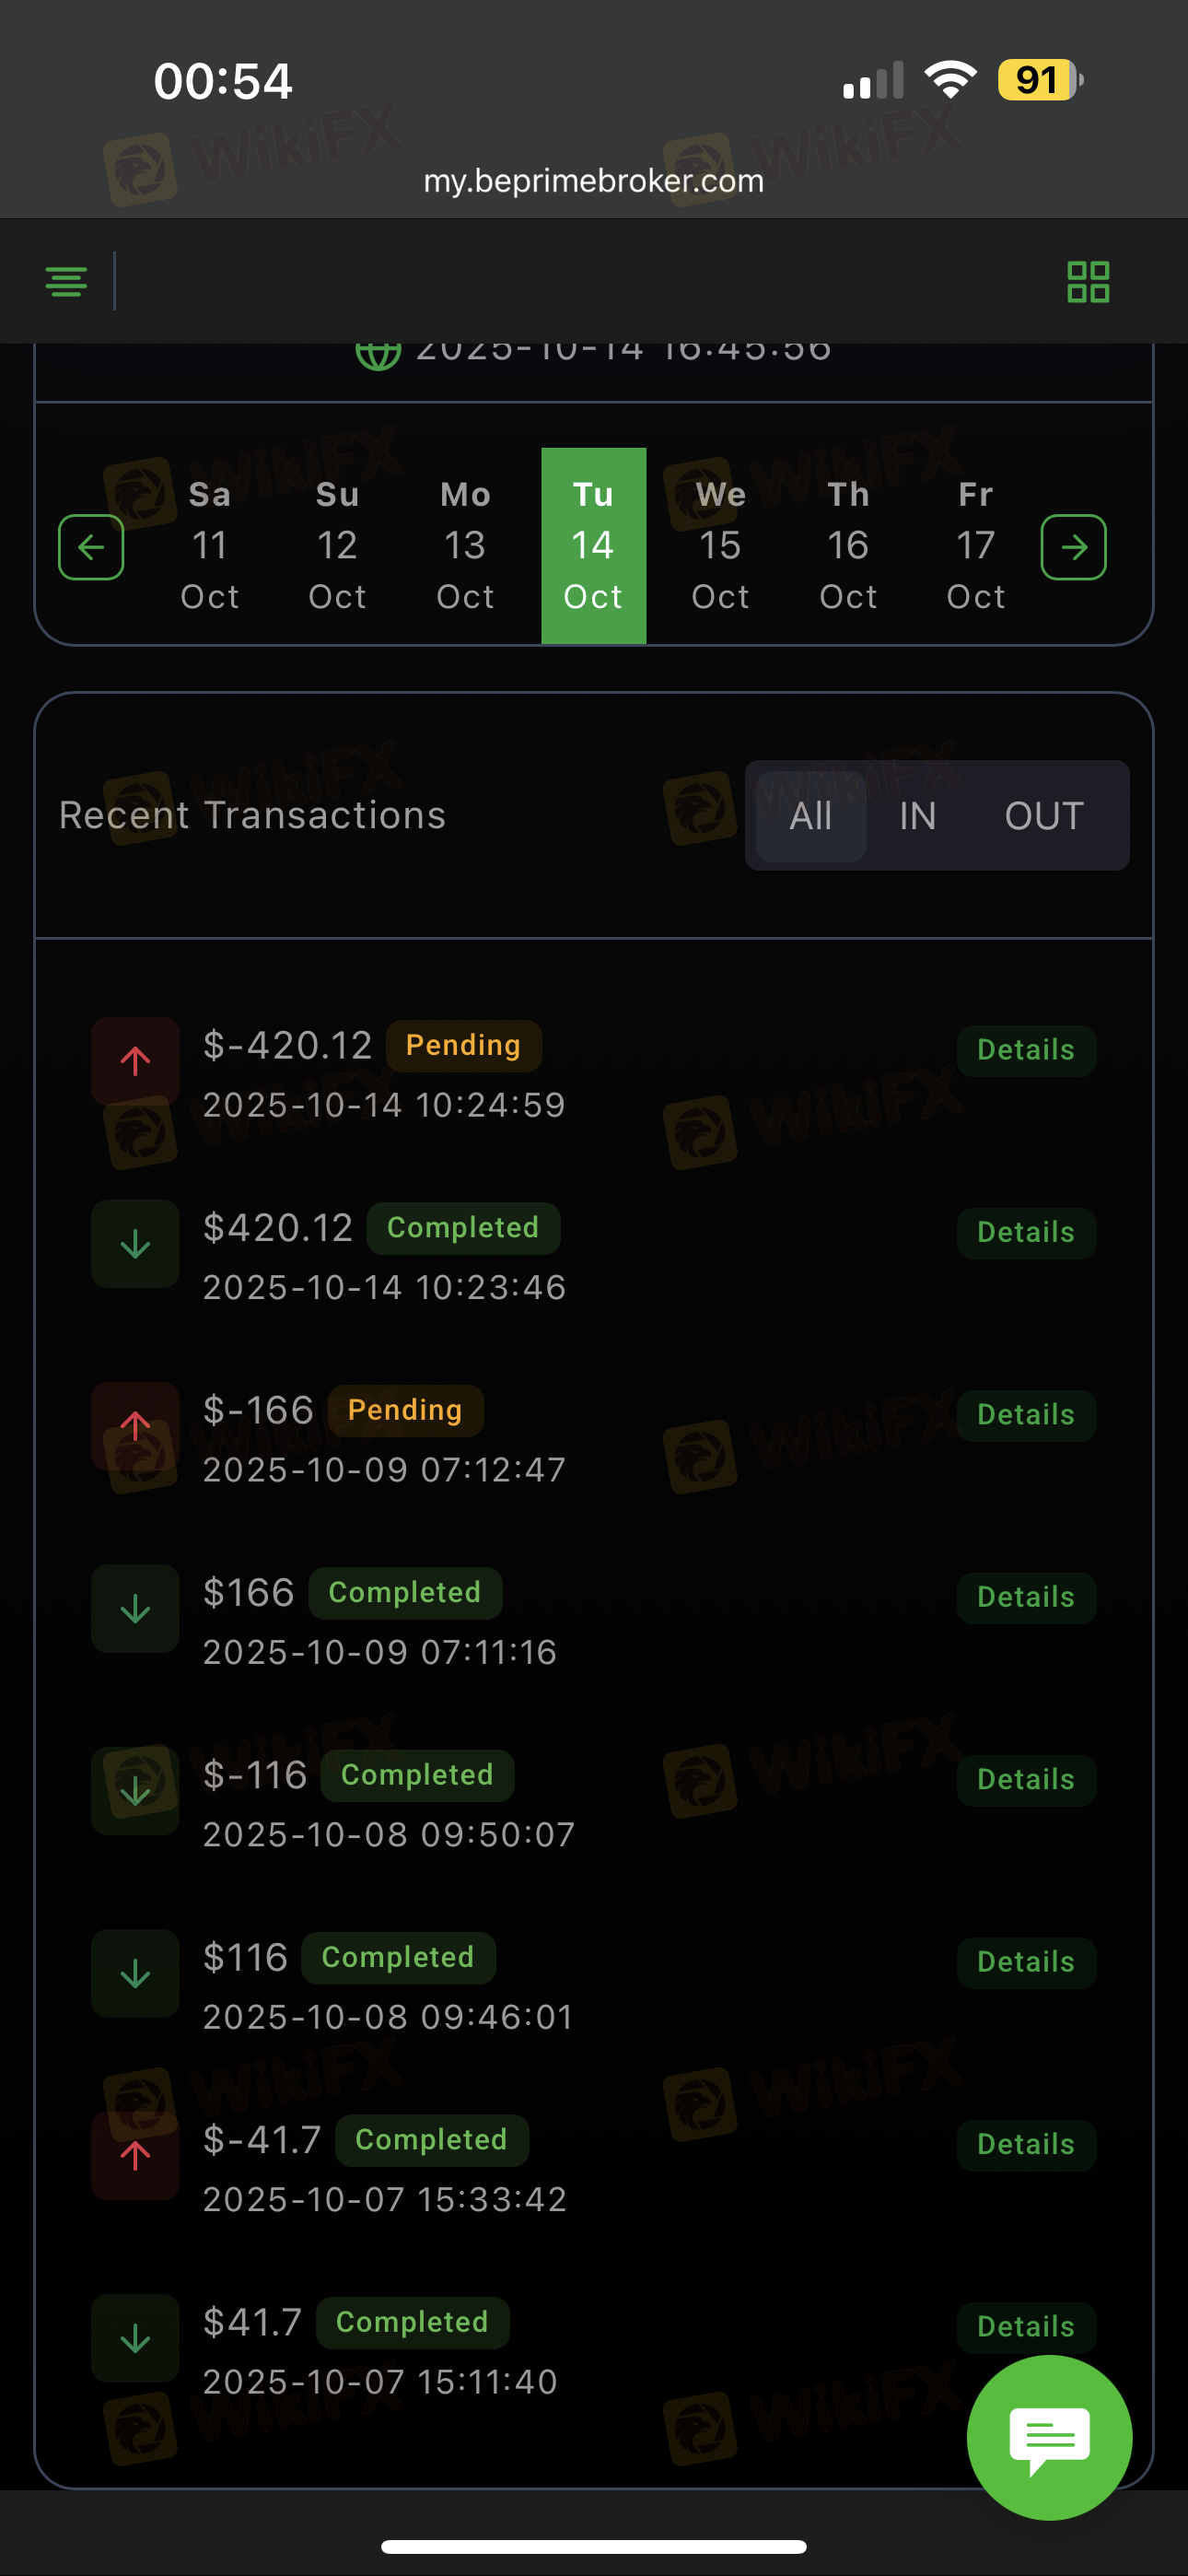Tap the green arrow icon for $420.12
This screenshot has height=2576, width=1188.
point(135,1244)
